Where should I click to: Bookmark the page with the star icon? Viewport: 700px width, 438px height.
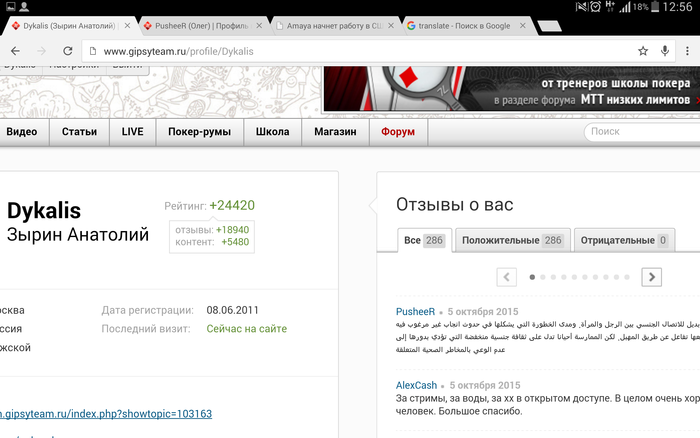[x=643, y=51]
